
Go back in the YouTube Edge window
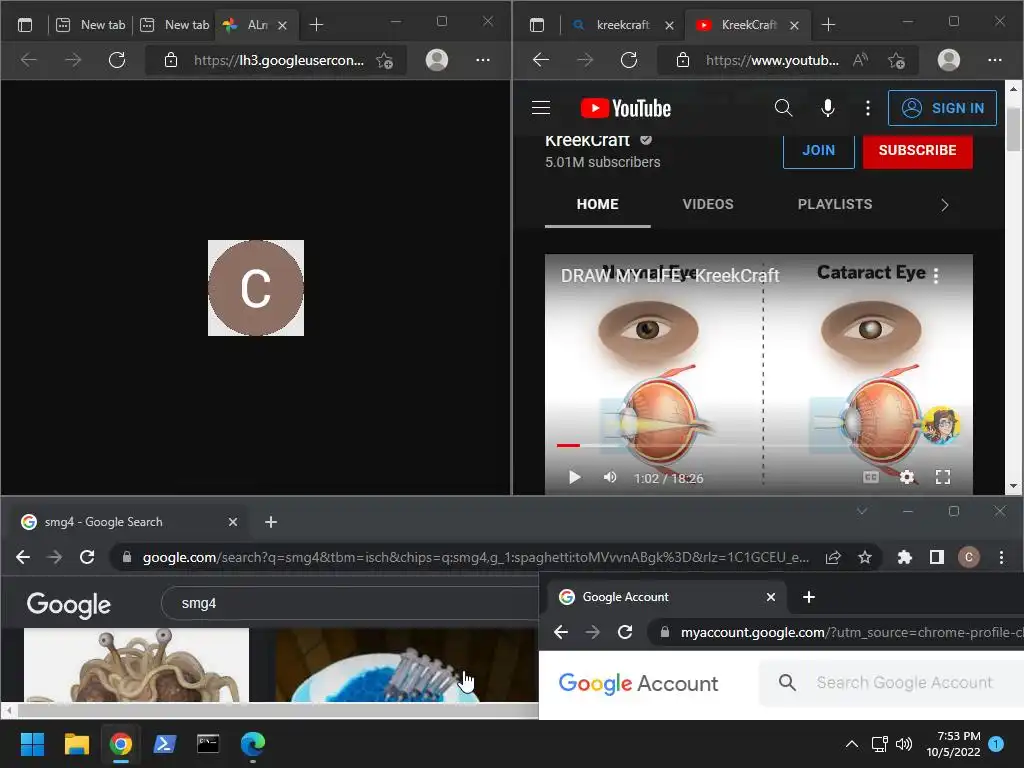(x=541, y=60)
